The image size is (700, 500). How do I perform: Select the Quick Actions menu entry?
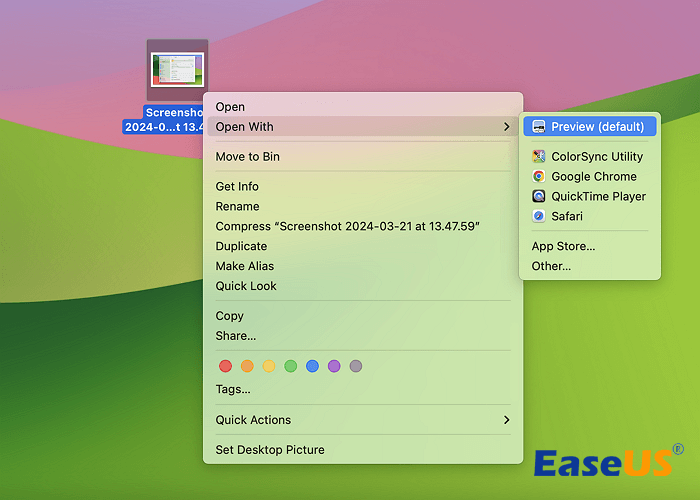pyautogui.click(x=363, y=420)
